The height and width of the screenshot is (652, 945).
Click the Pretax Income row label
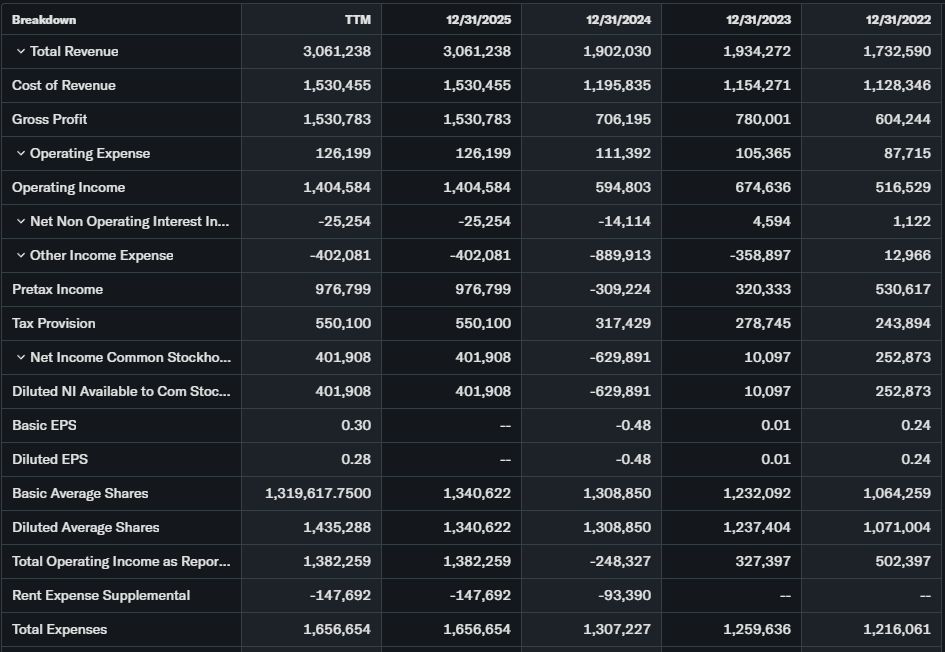point(58,290)
